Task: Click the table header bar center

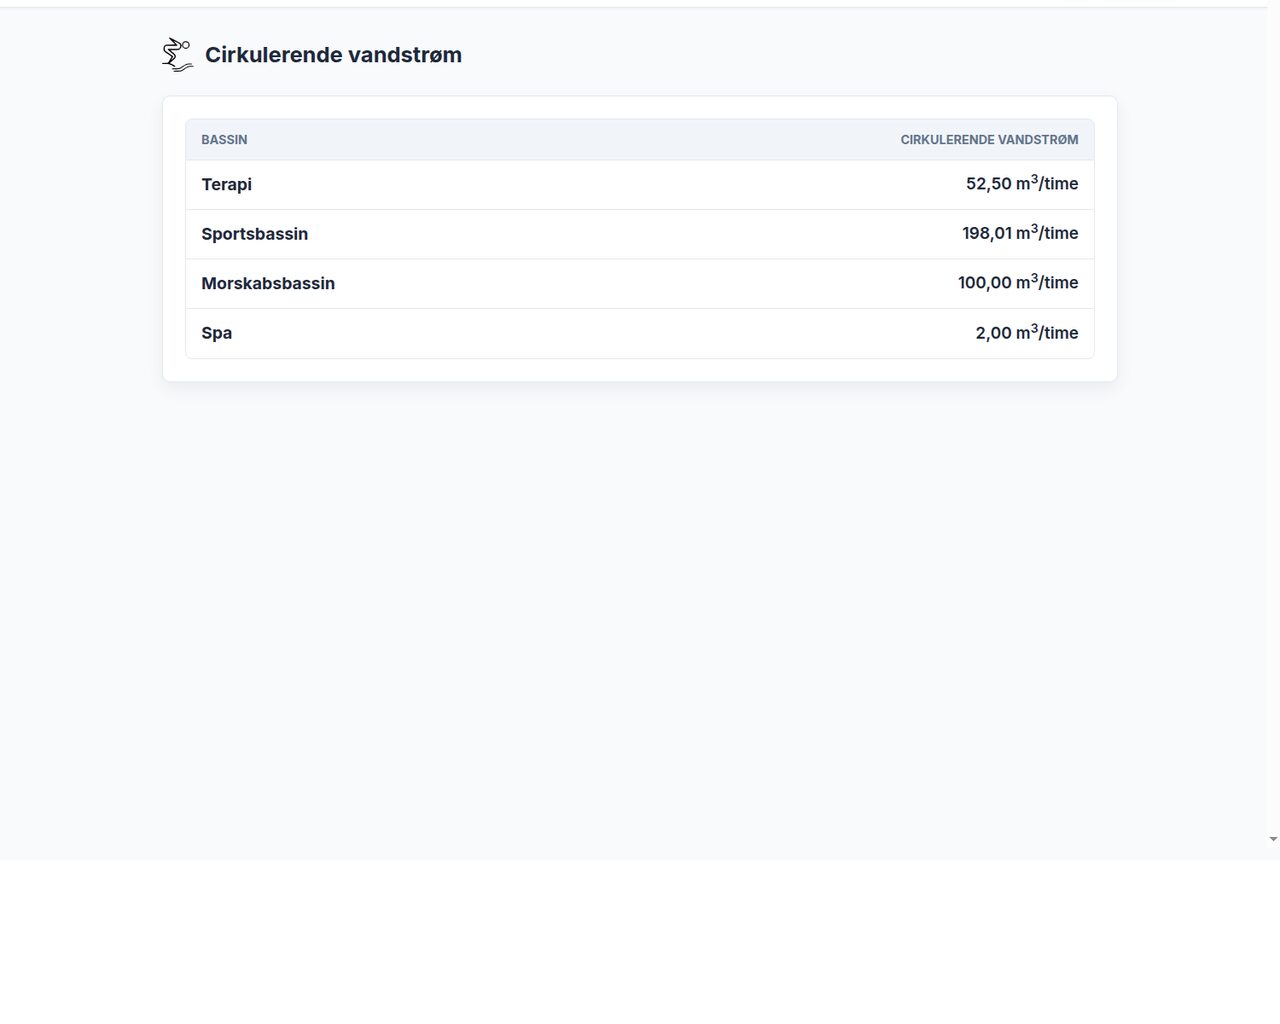Action: (640, 140)
